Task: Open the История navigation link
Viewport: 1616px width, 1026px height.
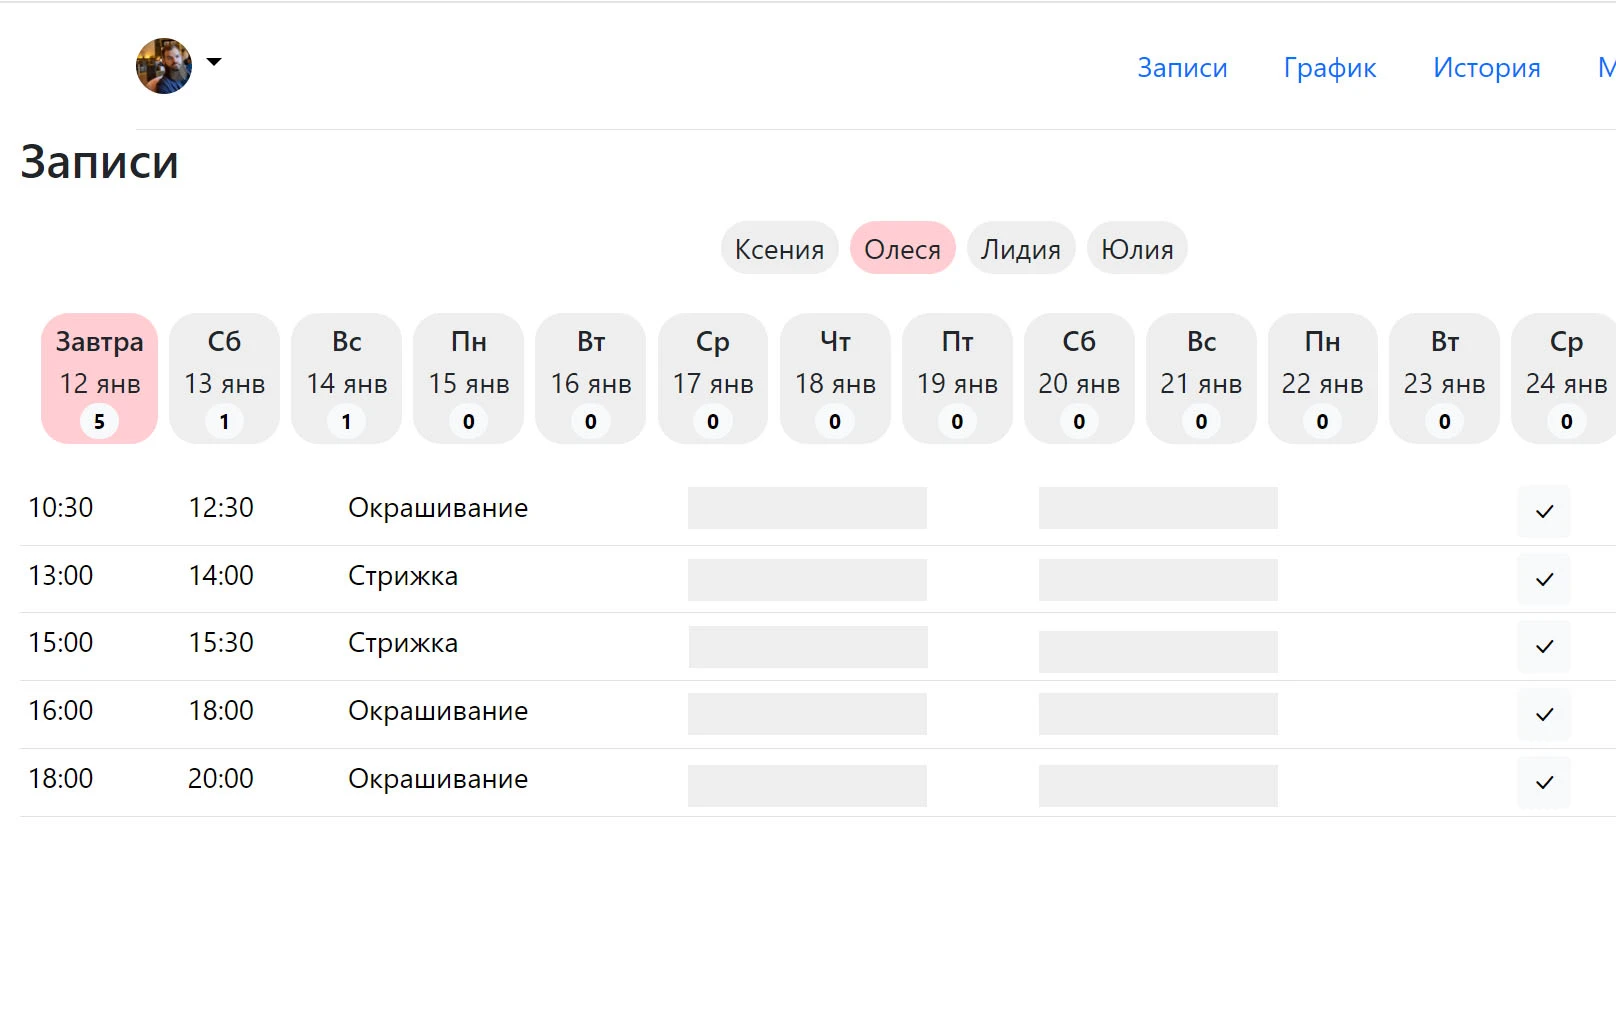Action: pos(1486,67)
